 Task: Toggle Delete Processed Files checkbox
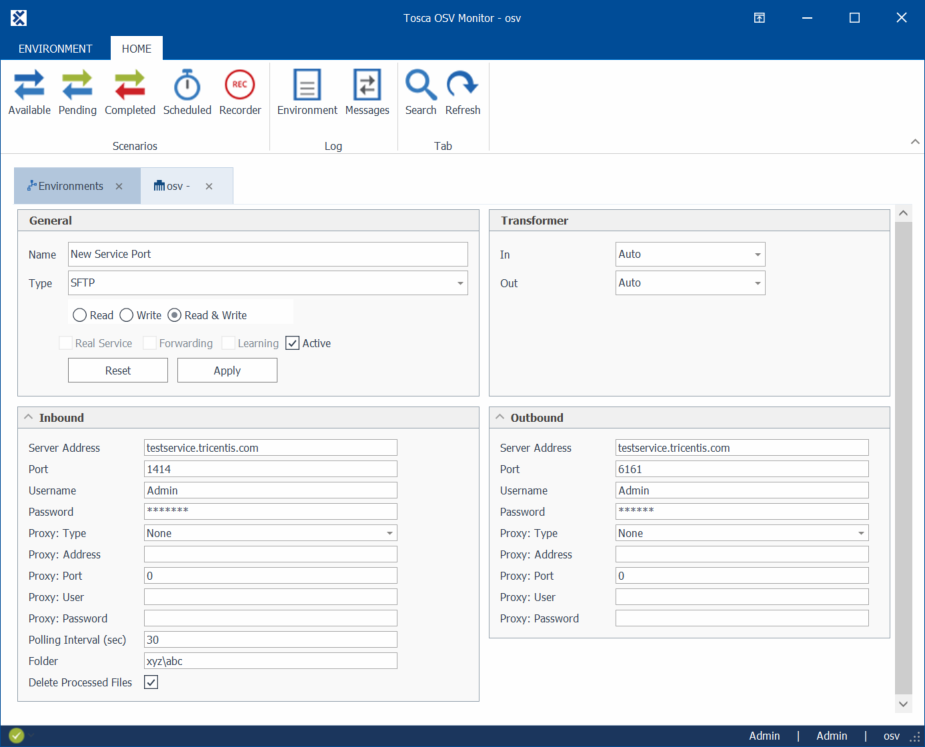click(151, 682)
